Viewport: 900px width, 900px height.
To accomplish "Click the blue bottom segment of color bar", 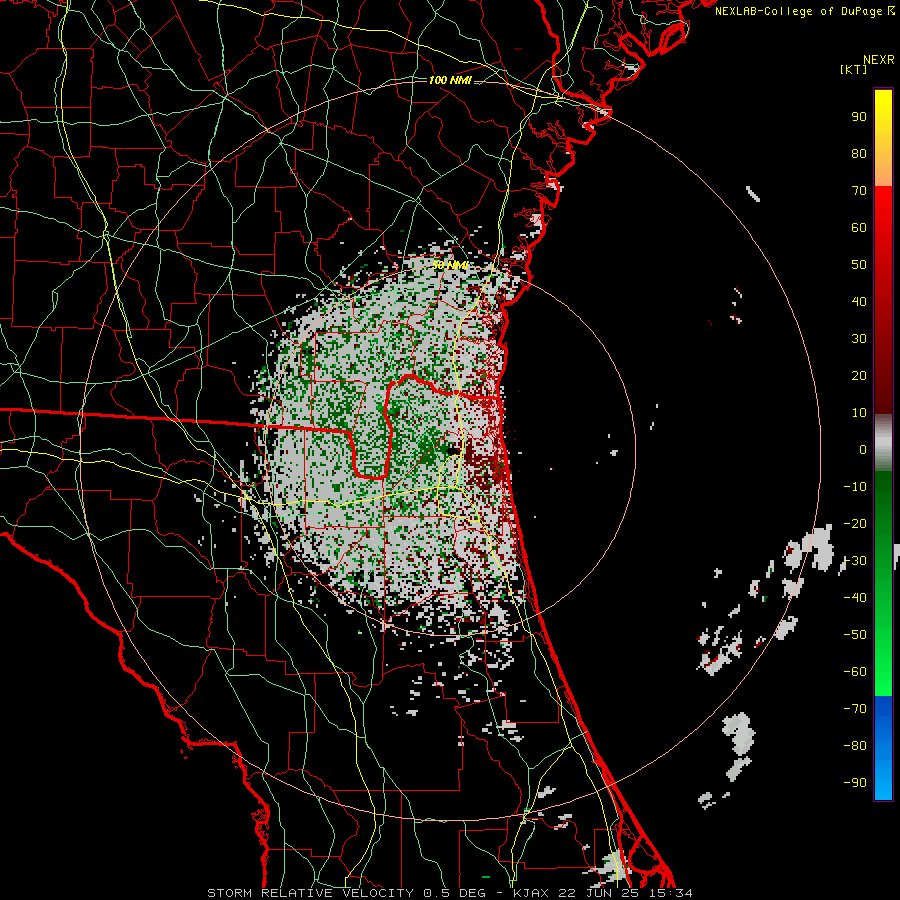I will pos(883,748).
